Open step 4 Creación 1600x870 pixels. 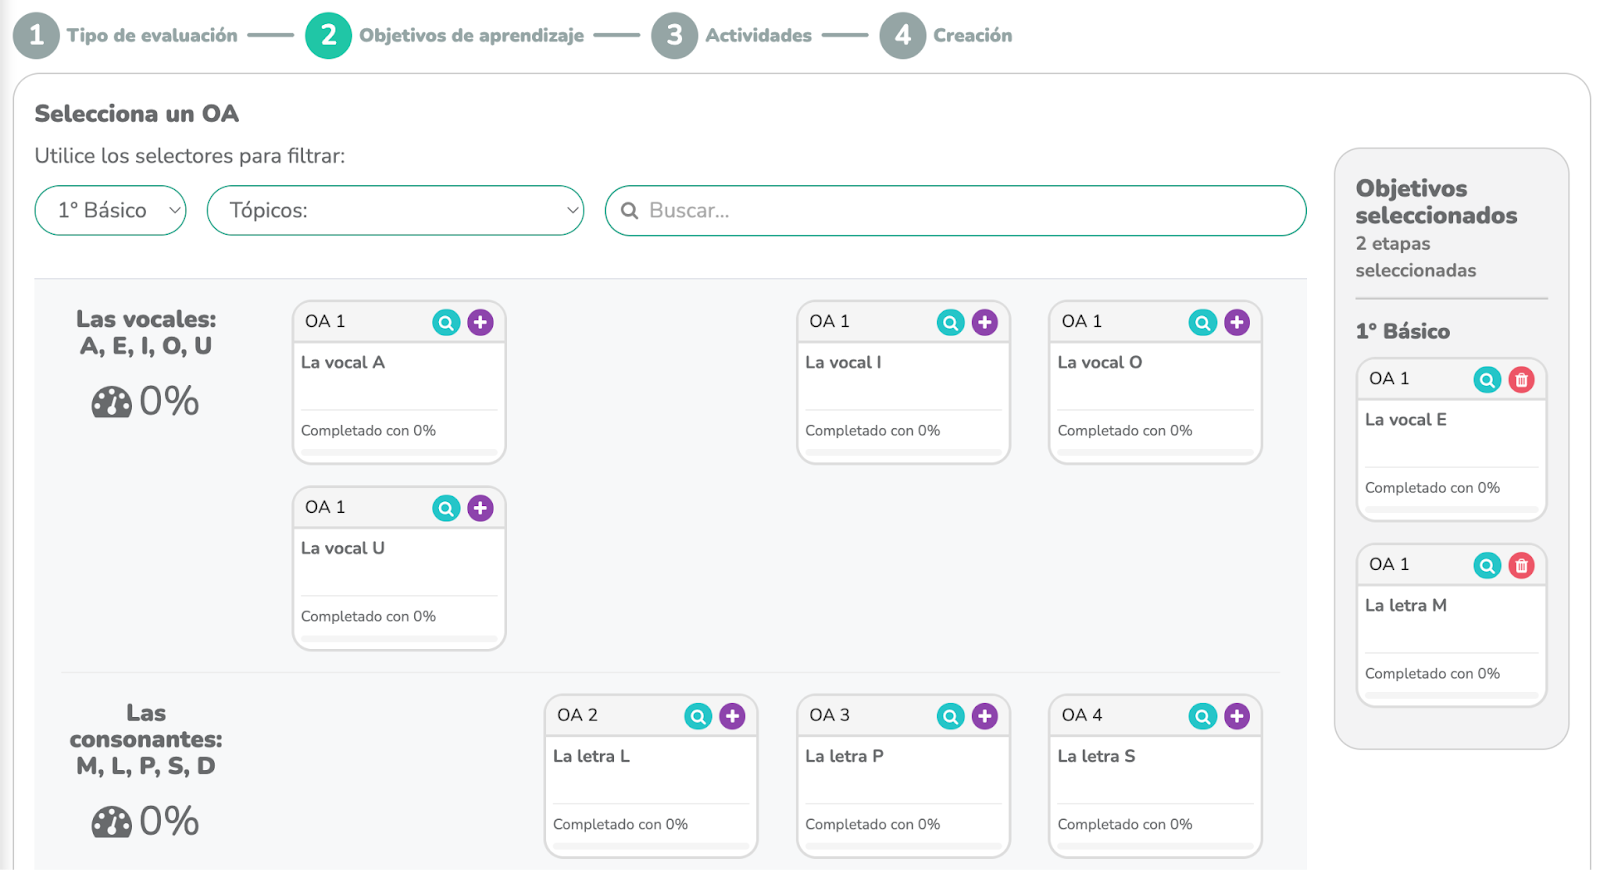pyautogui.click(x=903, y=36)
